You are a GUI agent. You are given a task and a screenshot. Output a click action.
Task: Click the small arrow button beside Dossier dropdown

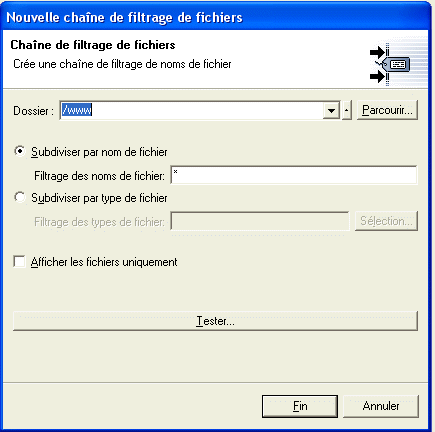coord(347,110)
